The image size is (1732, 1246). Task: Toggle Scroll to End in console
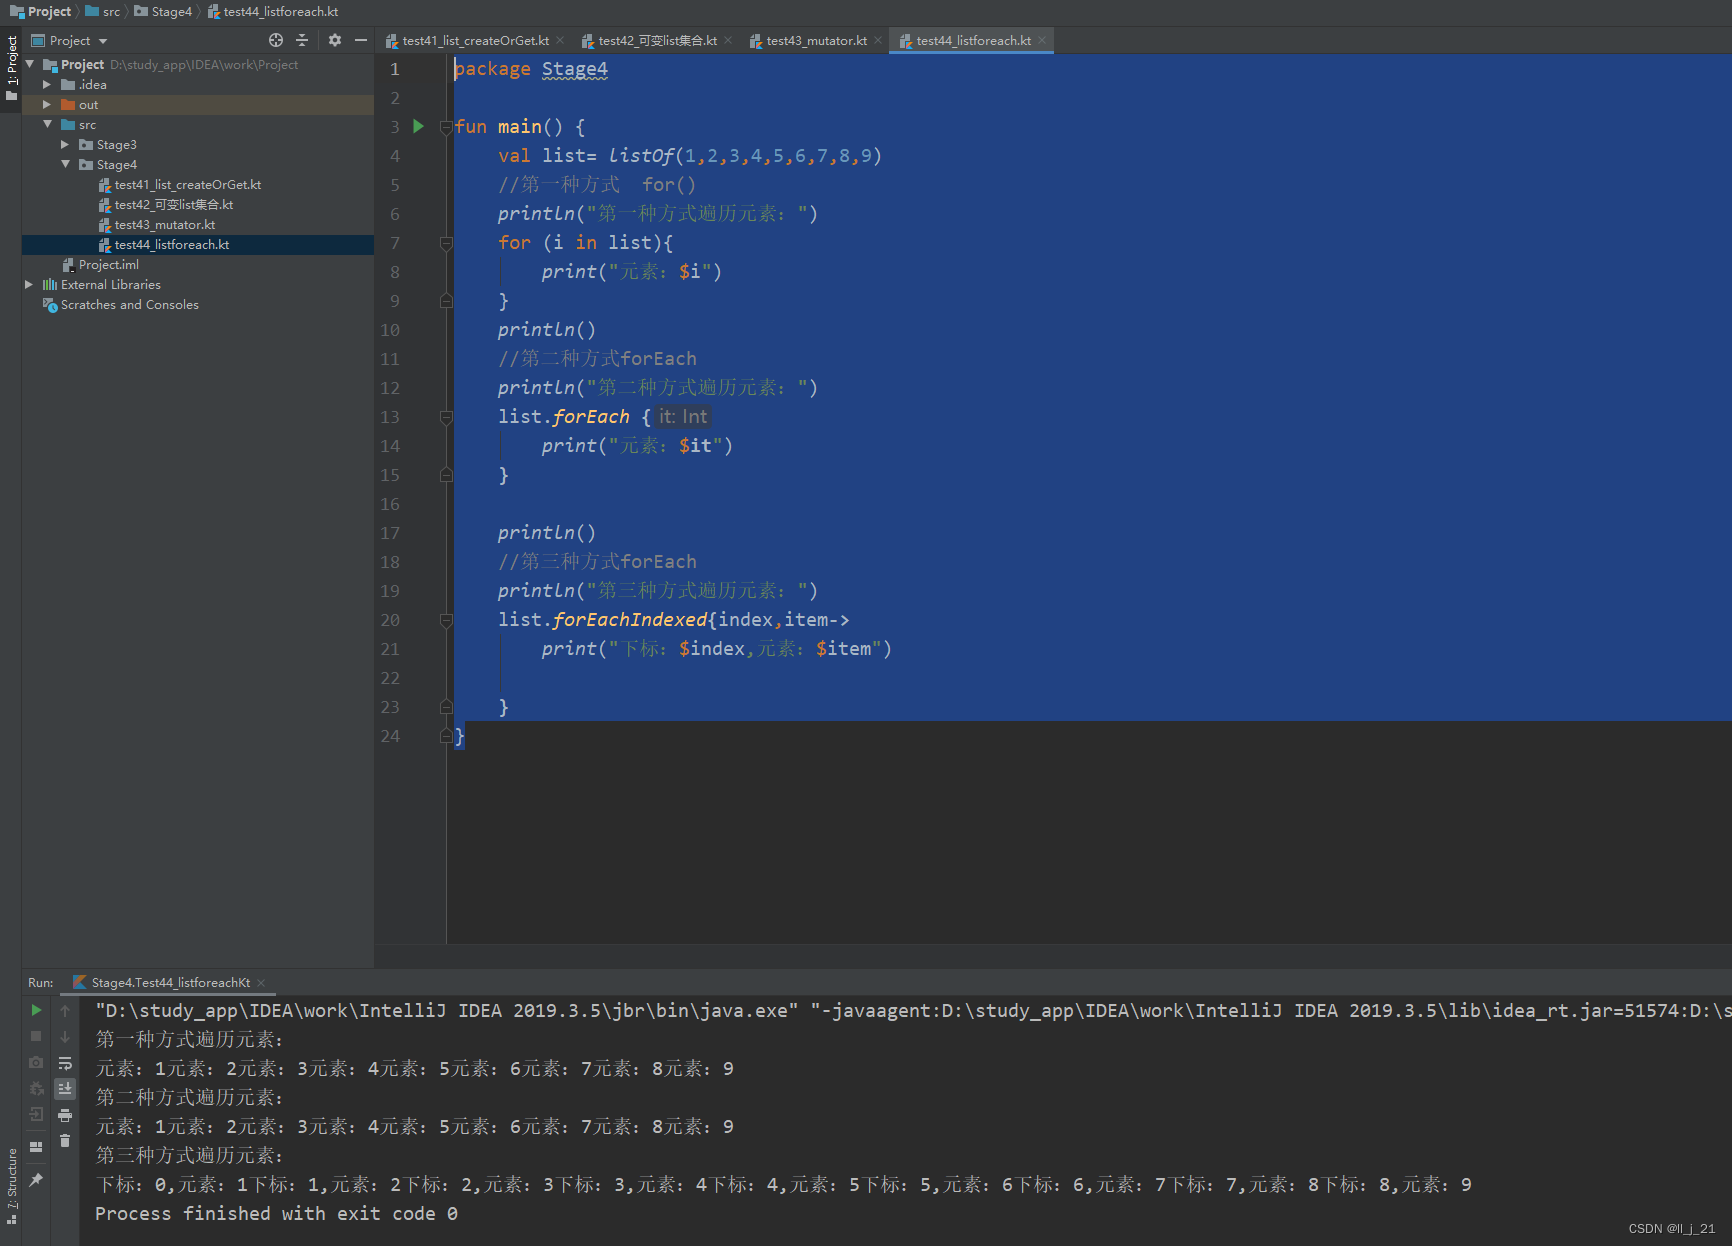(x=65, y=1089)
